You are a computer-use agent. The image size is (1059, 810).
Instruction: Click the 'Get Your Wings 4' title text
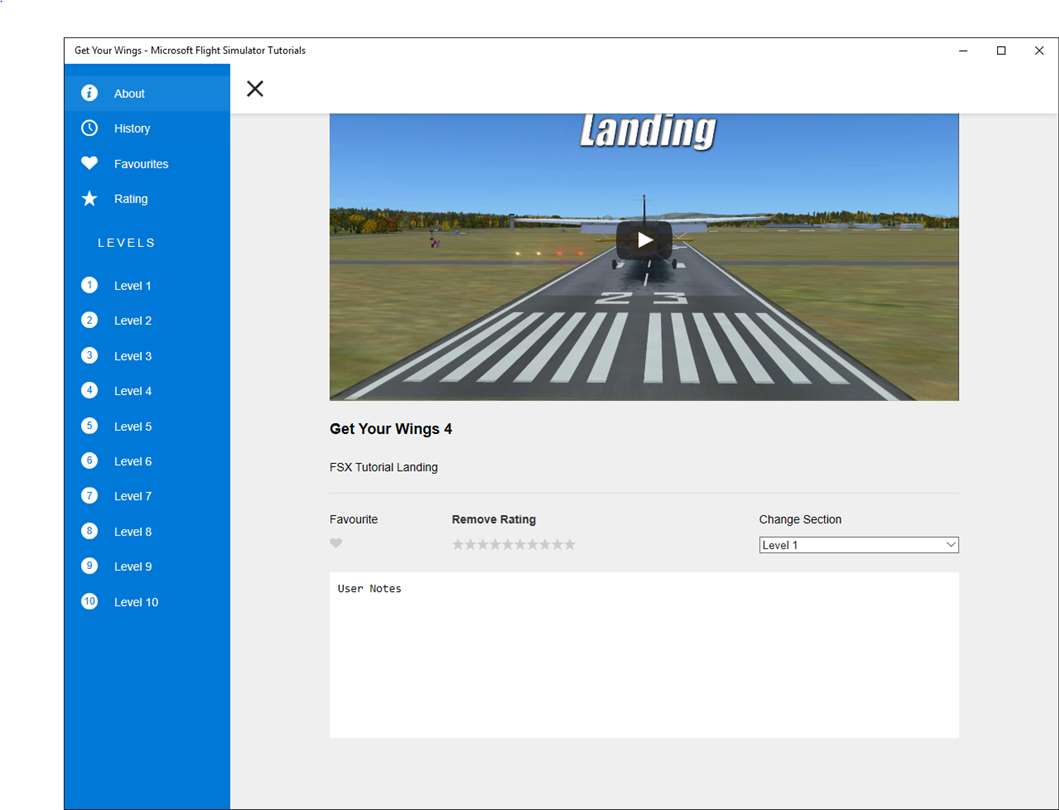tap(390, 429)
